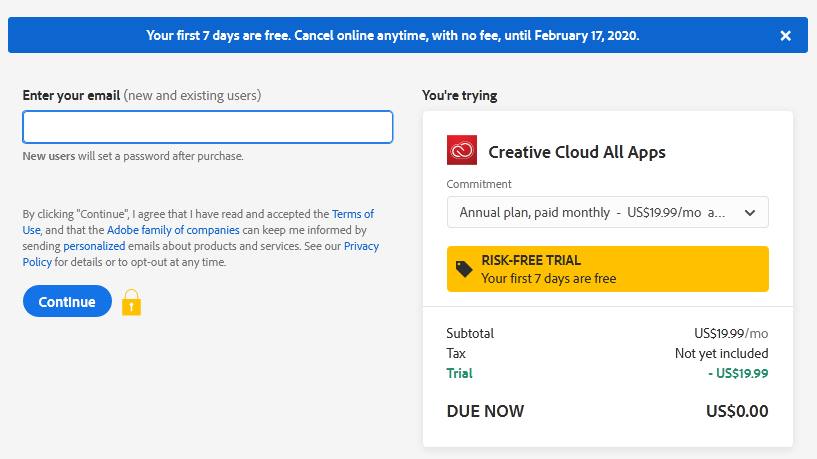Screen dimensions: 817x459
Task: Click the yellow padlock security icon
Action: (x=131, y=302)
